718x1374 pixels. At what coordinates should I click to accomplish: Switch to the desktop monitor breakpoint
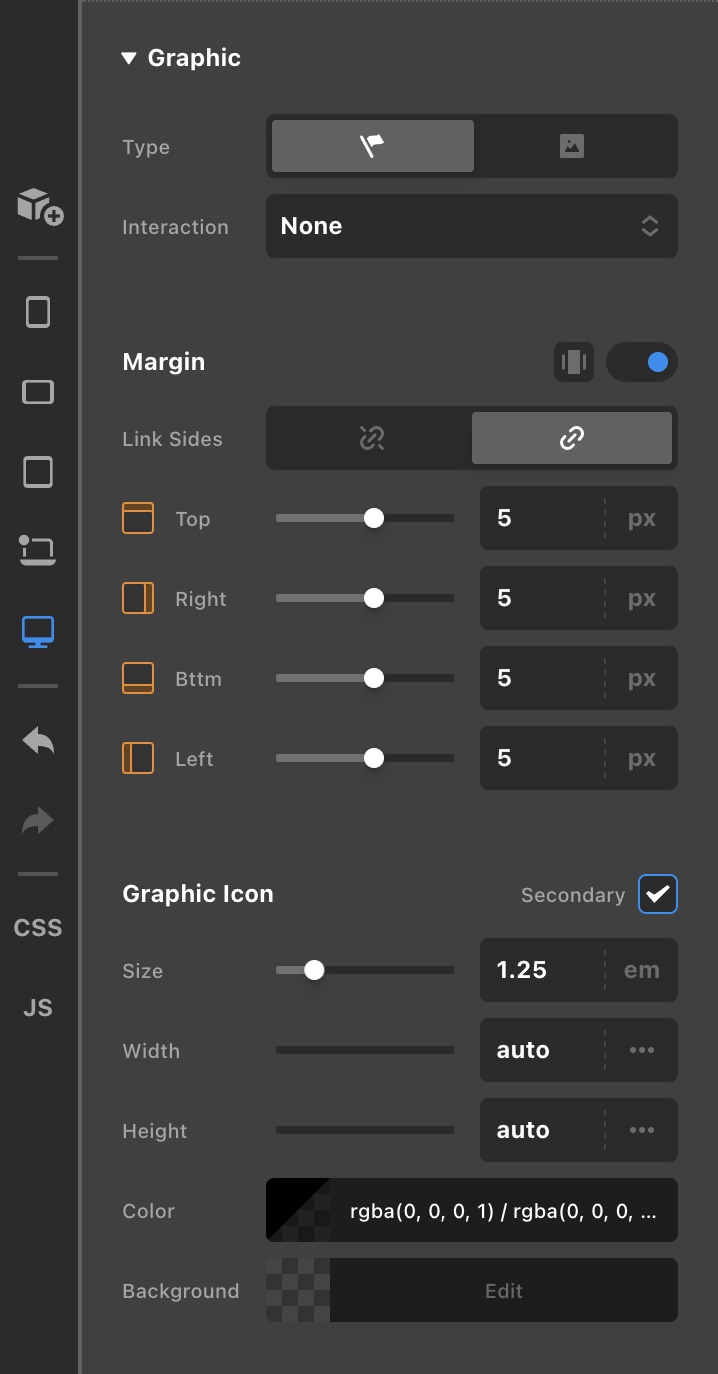[38, 631]
